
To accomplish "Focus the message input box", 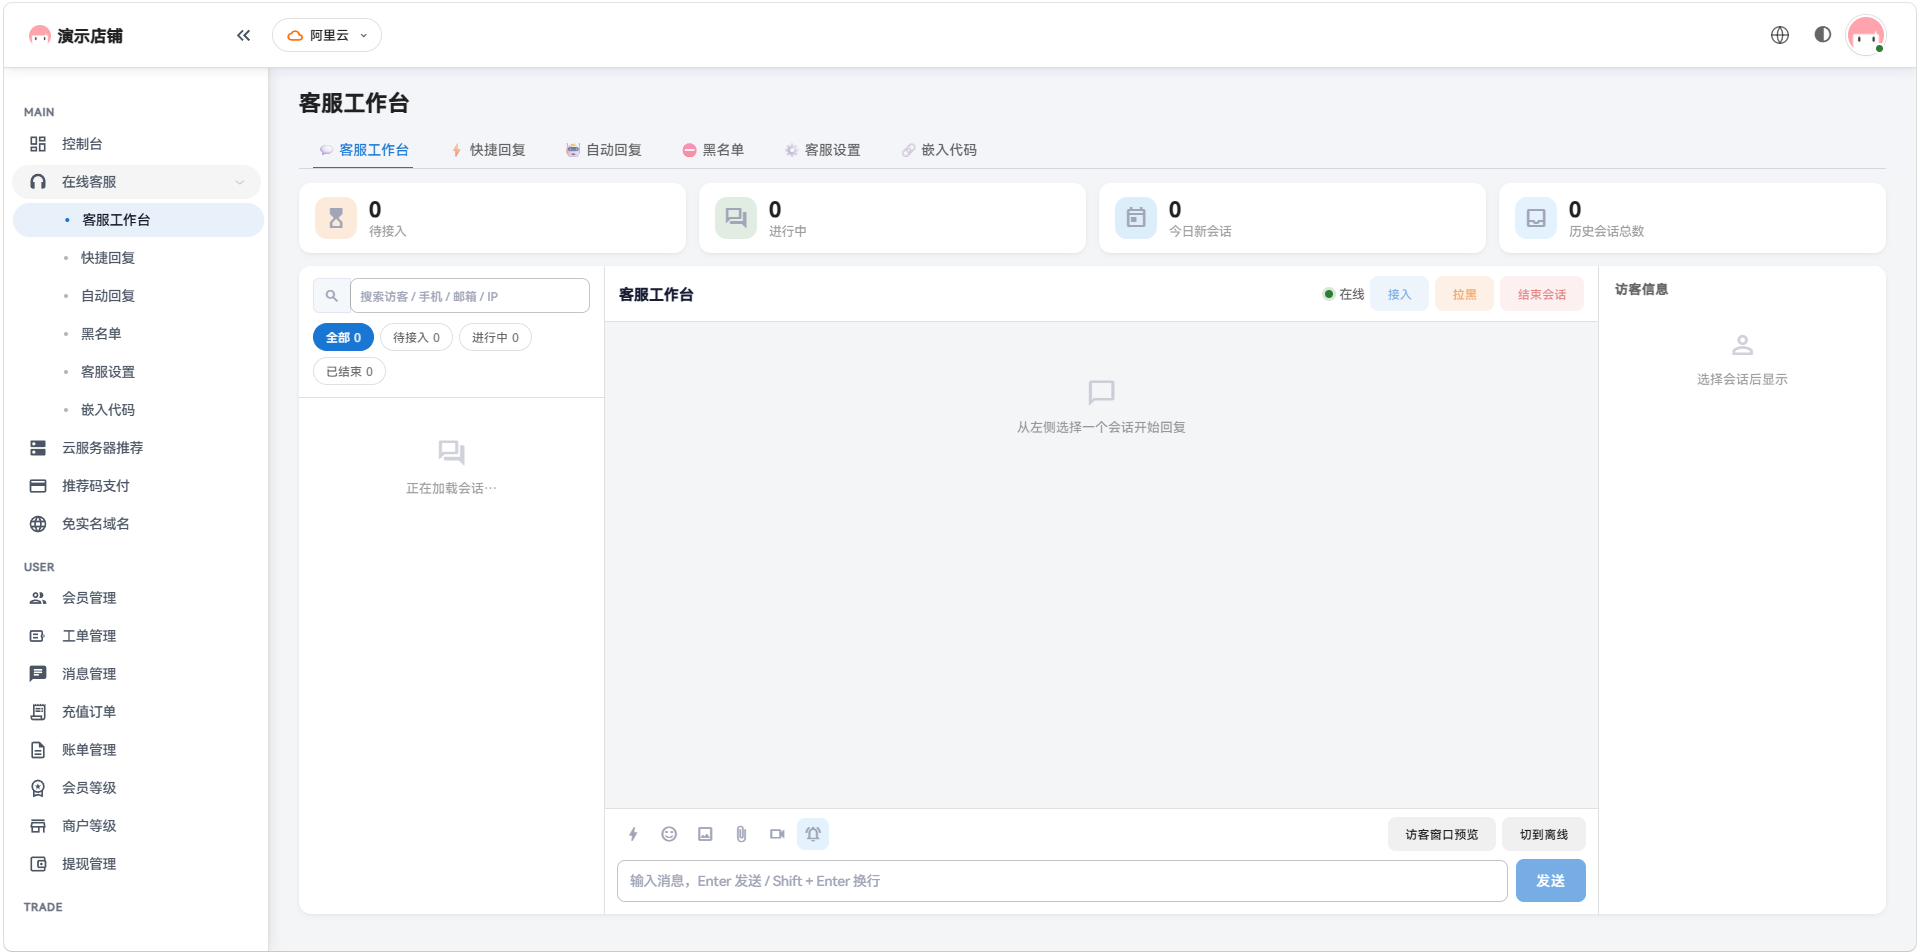I will [1062, 881].
